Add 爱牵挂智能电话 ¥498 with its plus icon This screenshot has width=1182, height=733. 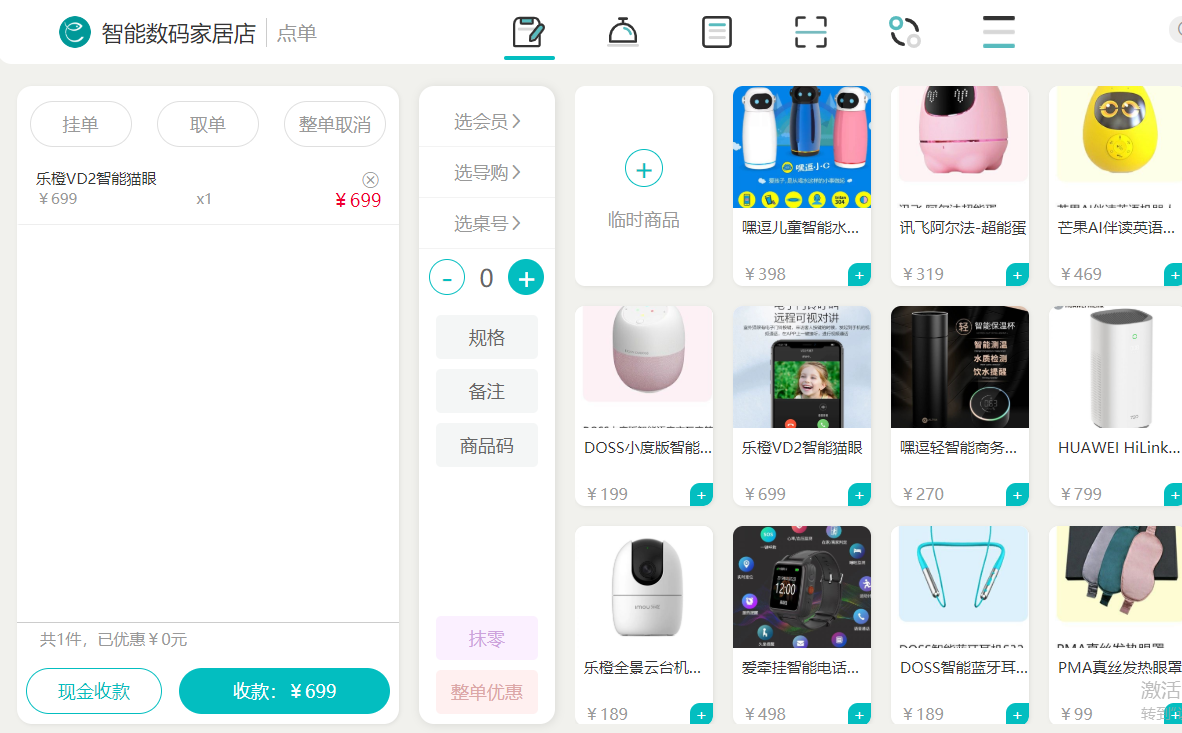coord(859,715)
